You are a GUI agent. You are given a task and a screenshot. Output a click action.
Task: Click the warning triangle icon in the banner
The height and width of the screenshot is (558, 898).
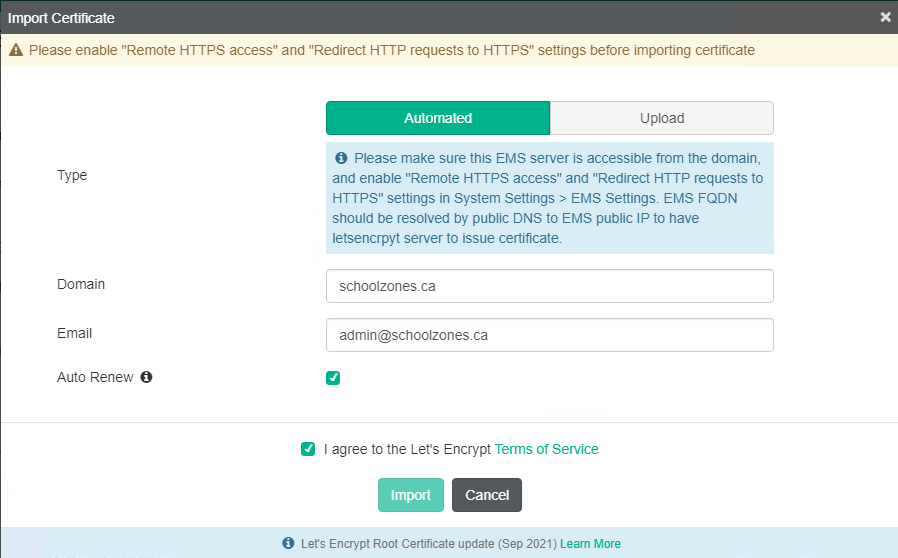(16, 49)
